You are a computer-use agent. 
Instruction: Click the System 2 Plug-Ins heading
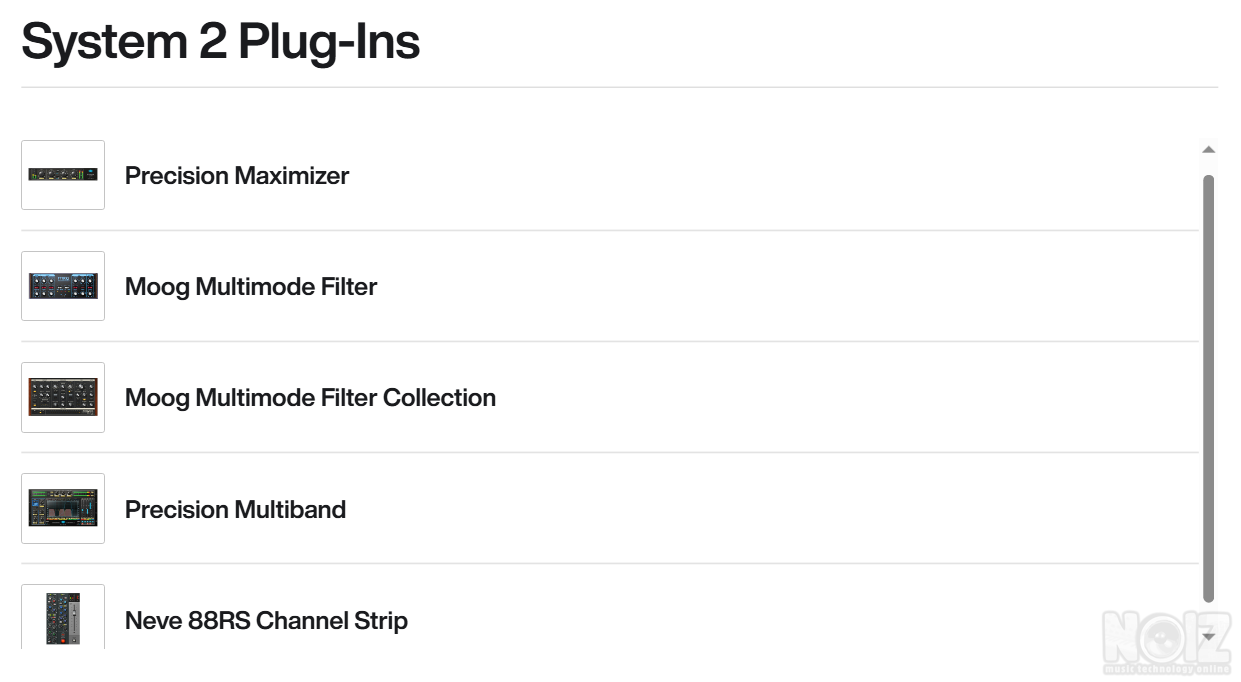point(220,42)
